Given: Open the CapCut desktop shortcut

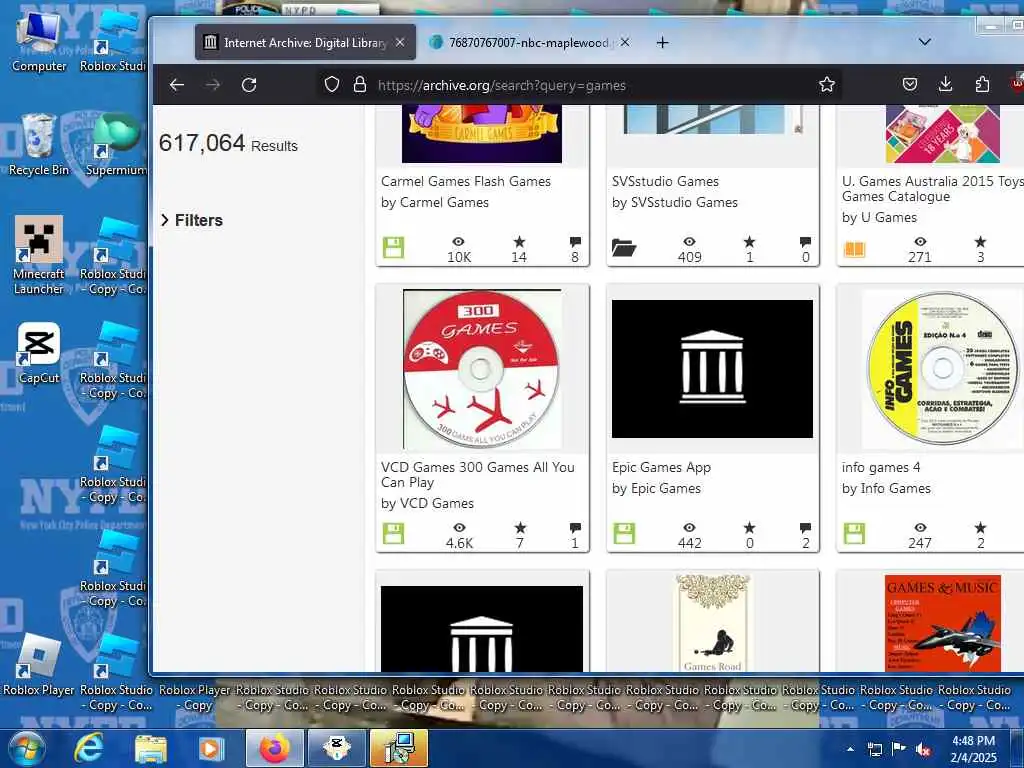Looking at the screenshot, I should tap(39, 353).
